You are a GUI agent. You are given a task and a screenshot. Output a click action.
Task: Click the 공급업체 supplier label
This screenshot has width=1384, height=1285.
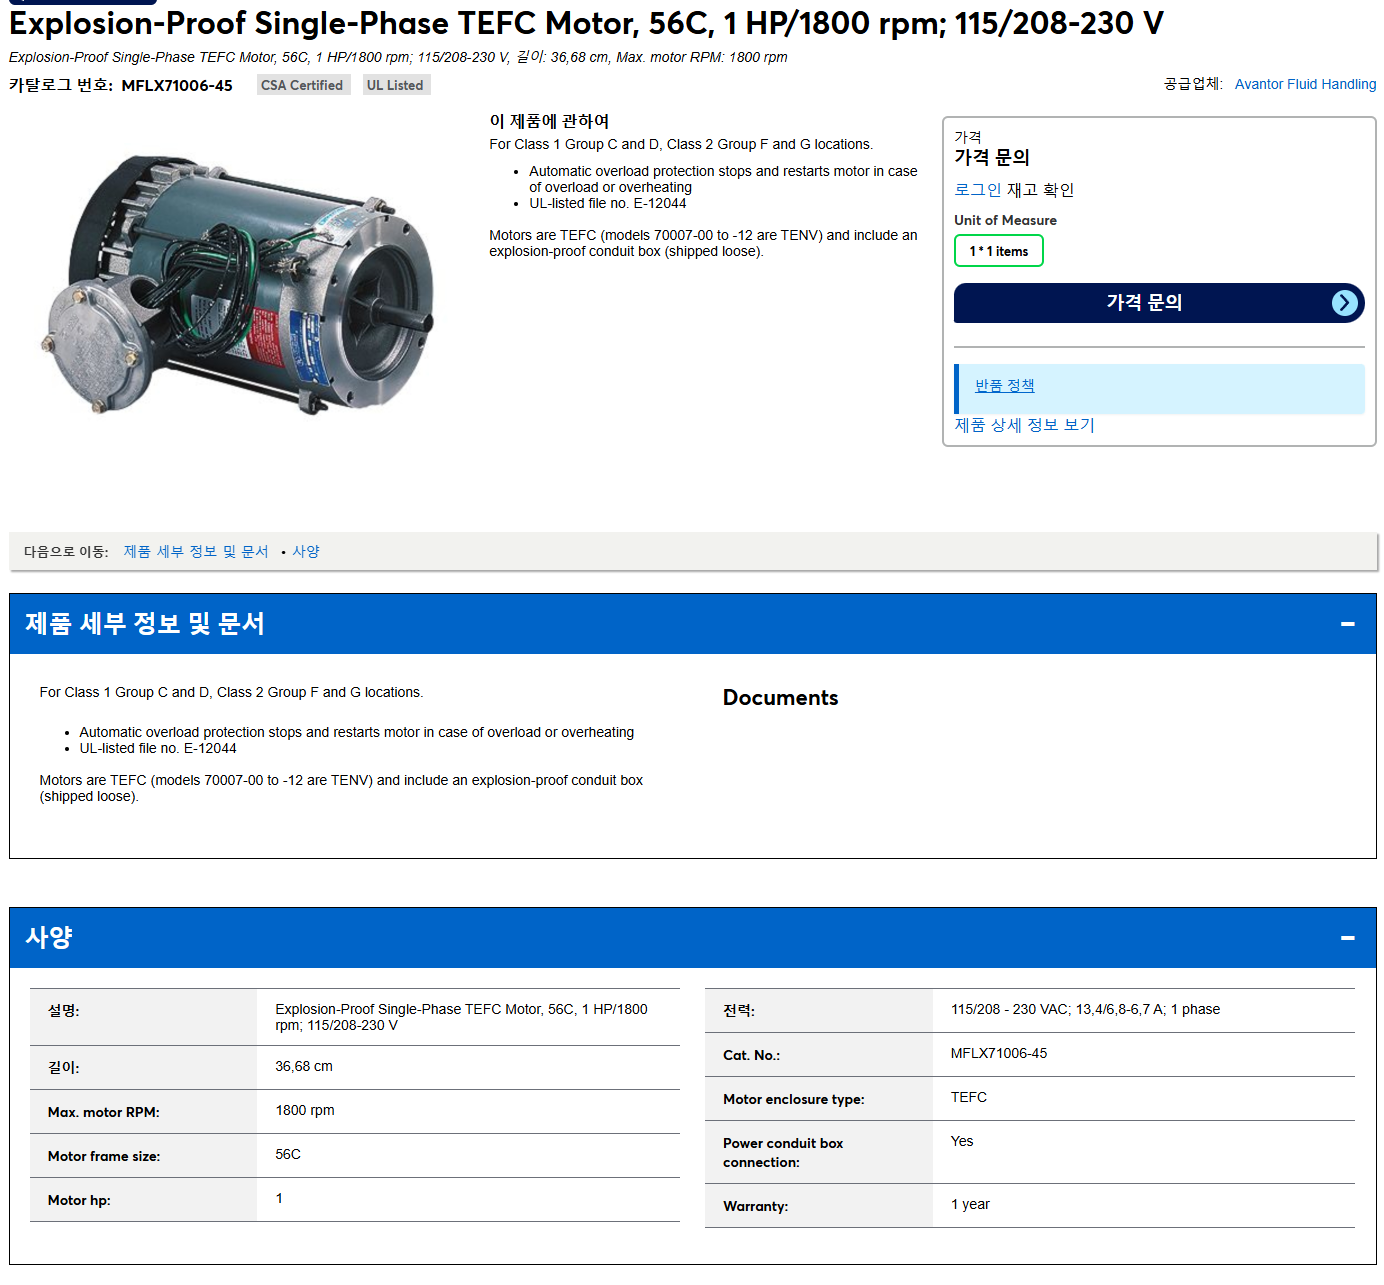[x=1193, y=84]
